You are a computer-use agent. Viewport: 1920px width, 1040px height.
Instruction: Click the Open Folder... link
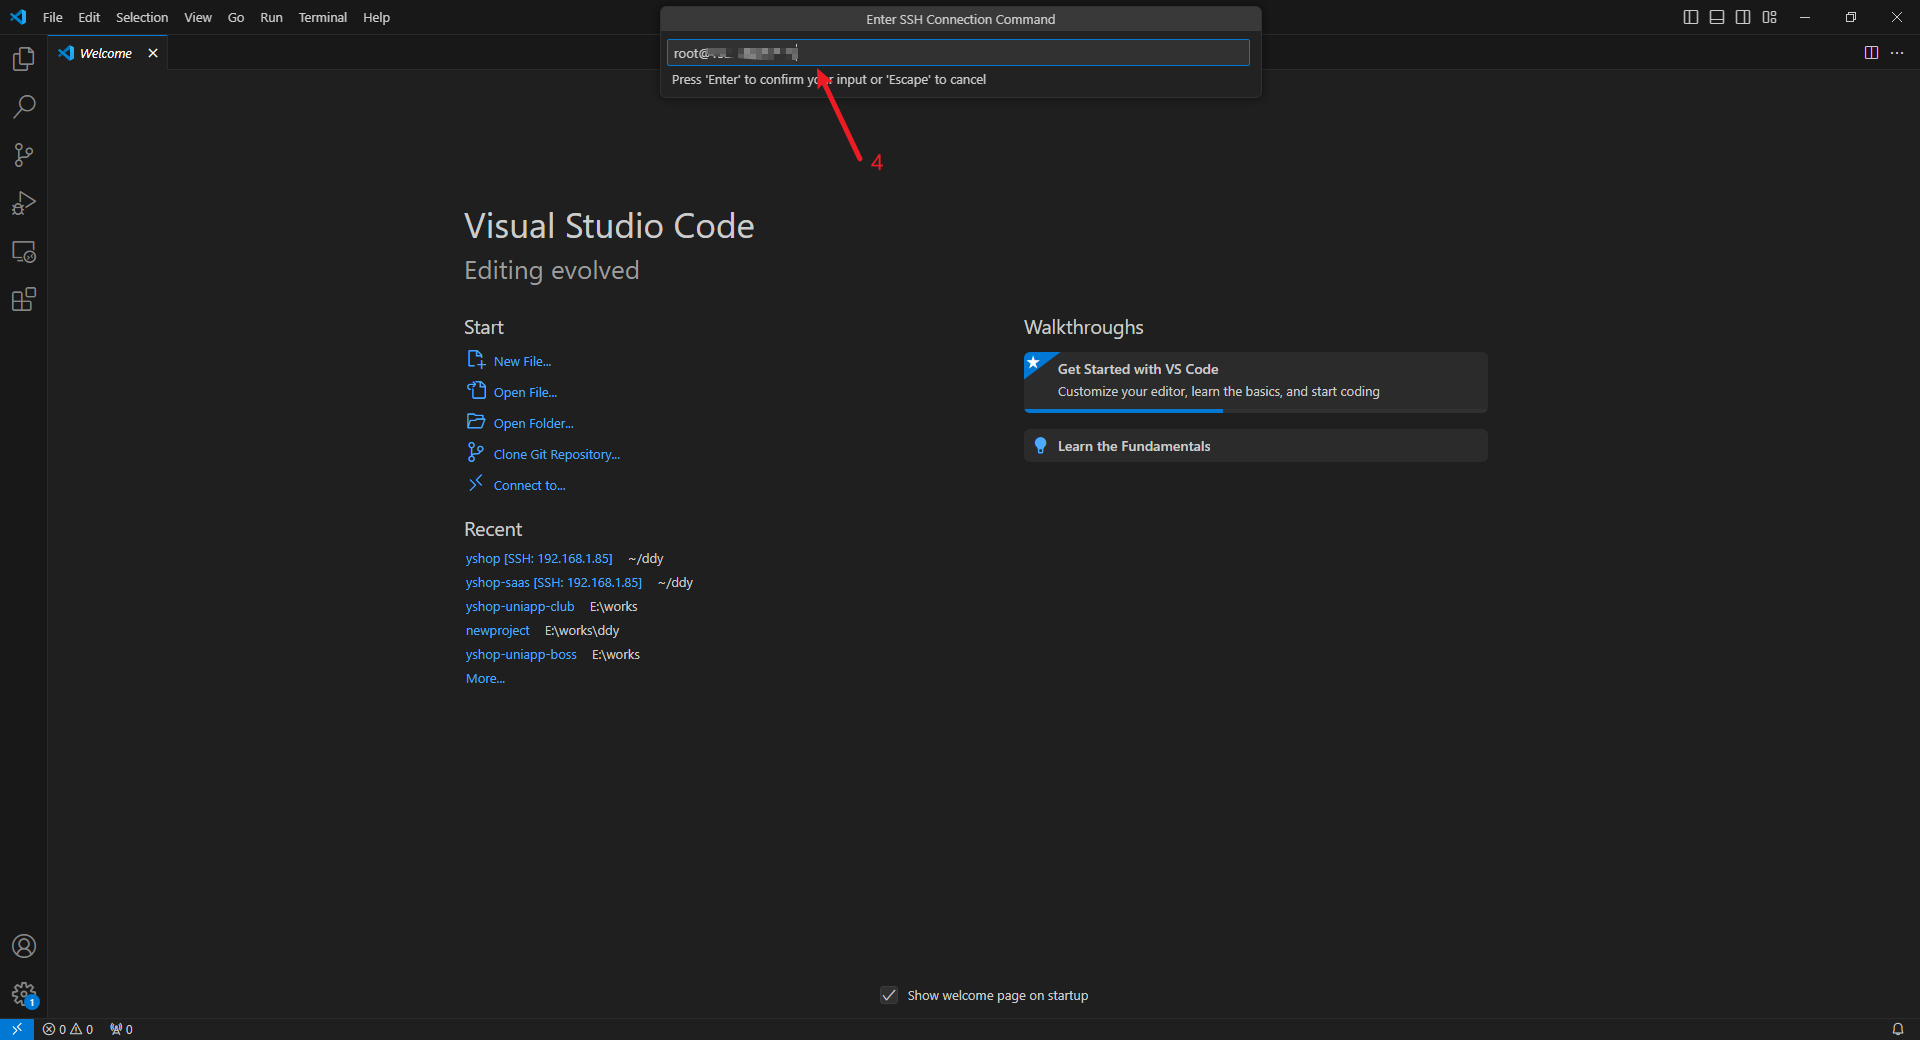(x=533, y=423)
